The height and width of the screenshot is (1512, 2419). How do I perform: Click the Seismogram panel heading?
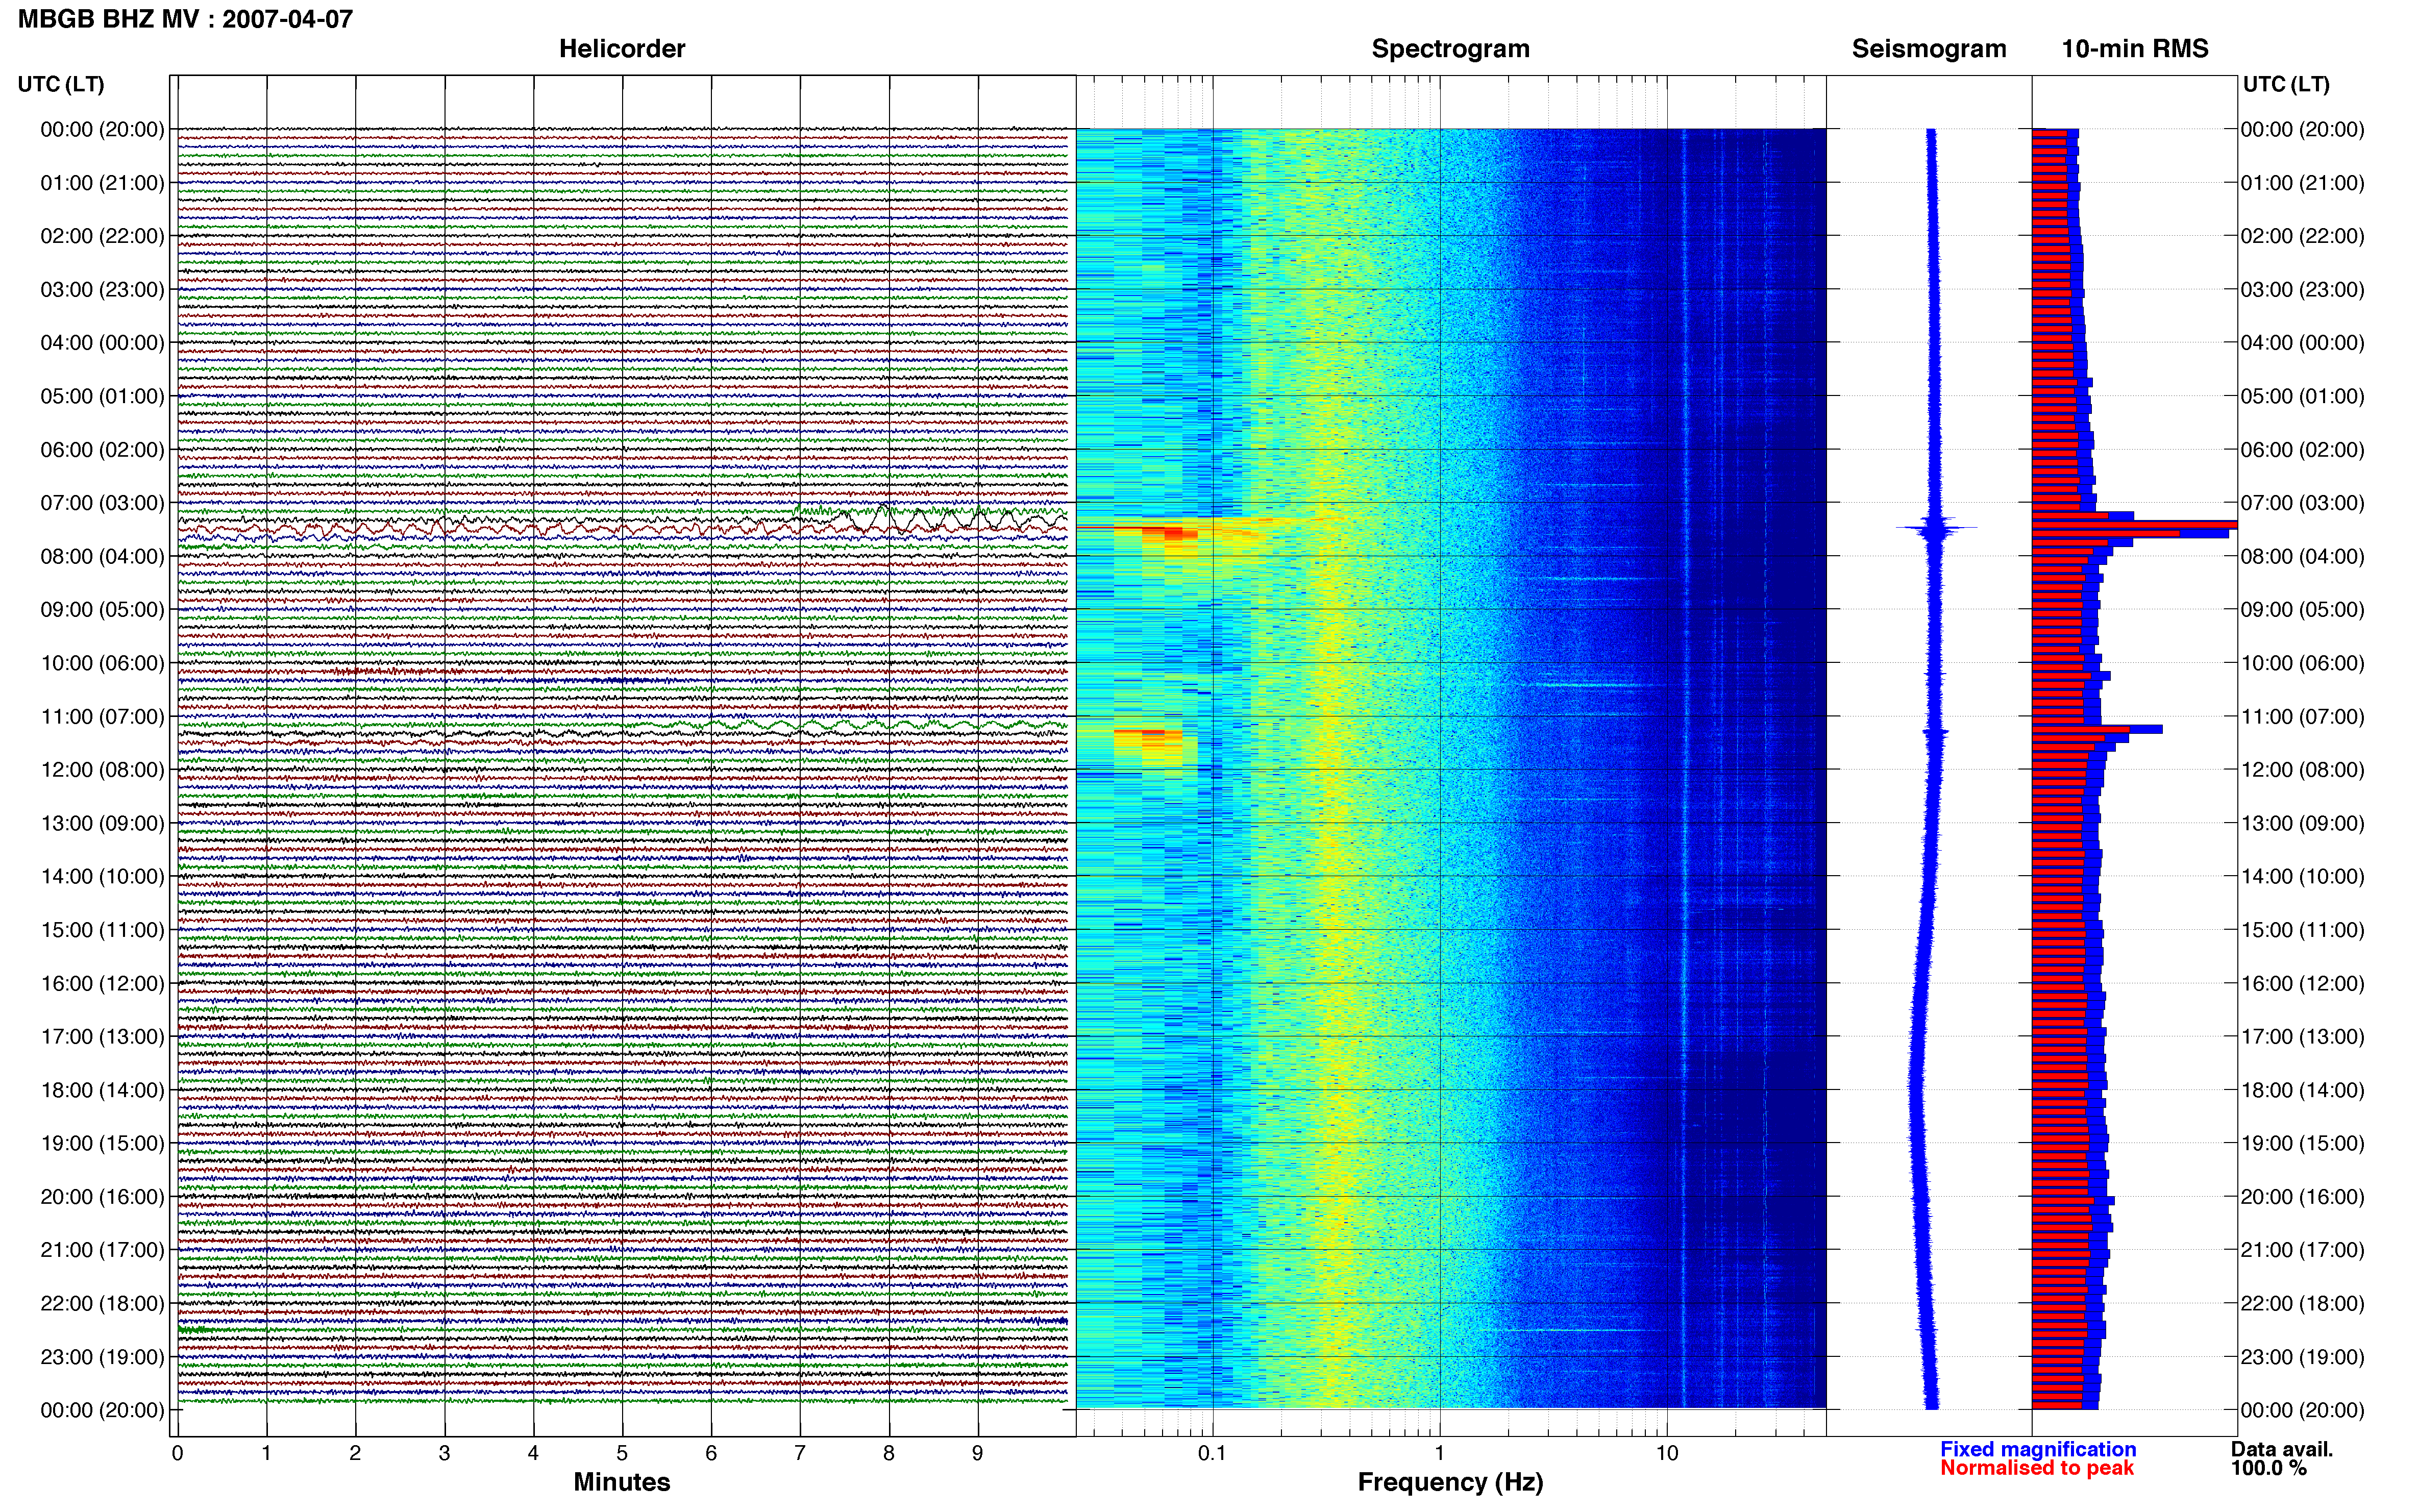[1929, 49]
